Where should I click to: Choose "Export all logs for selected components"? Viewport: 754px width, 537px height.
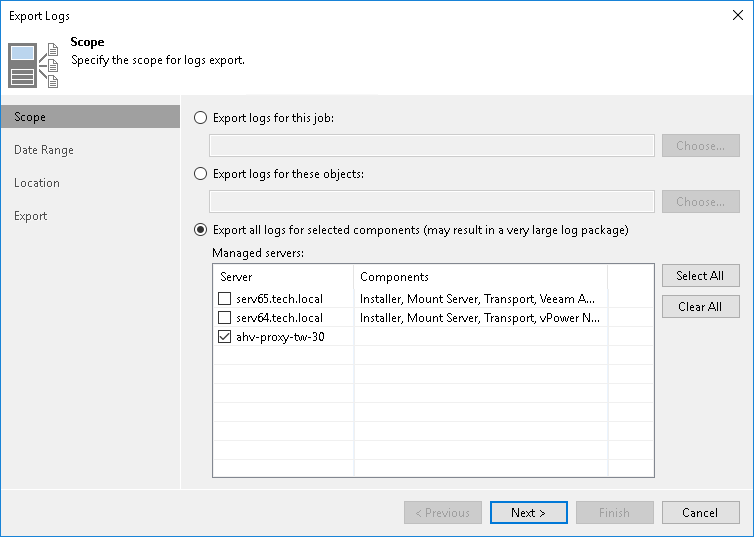[x=201, y=230]
